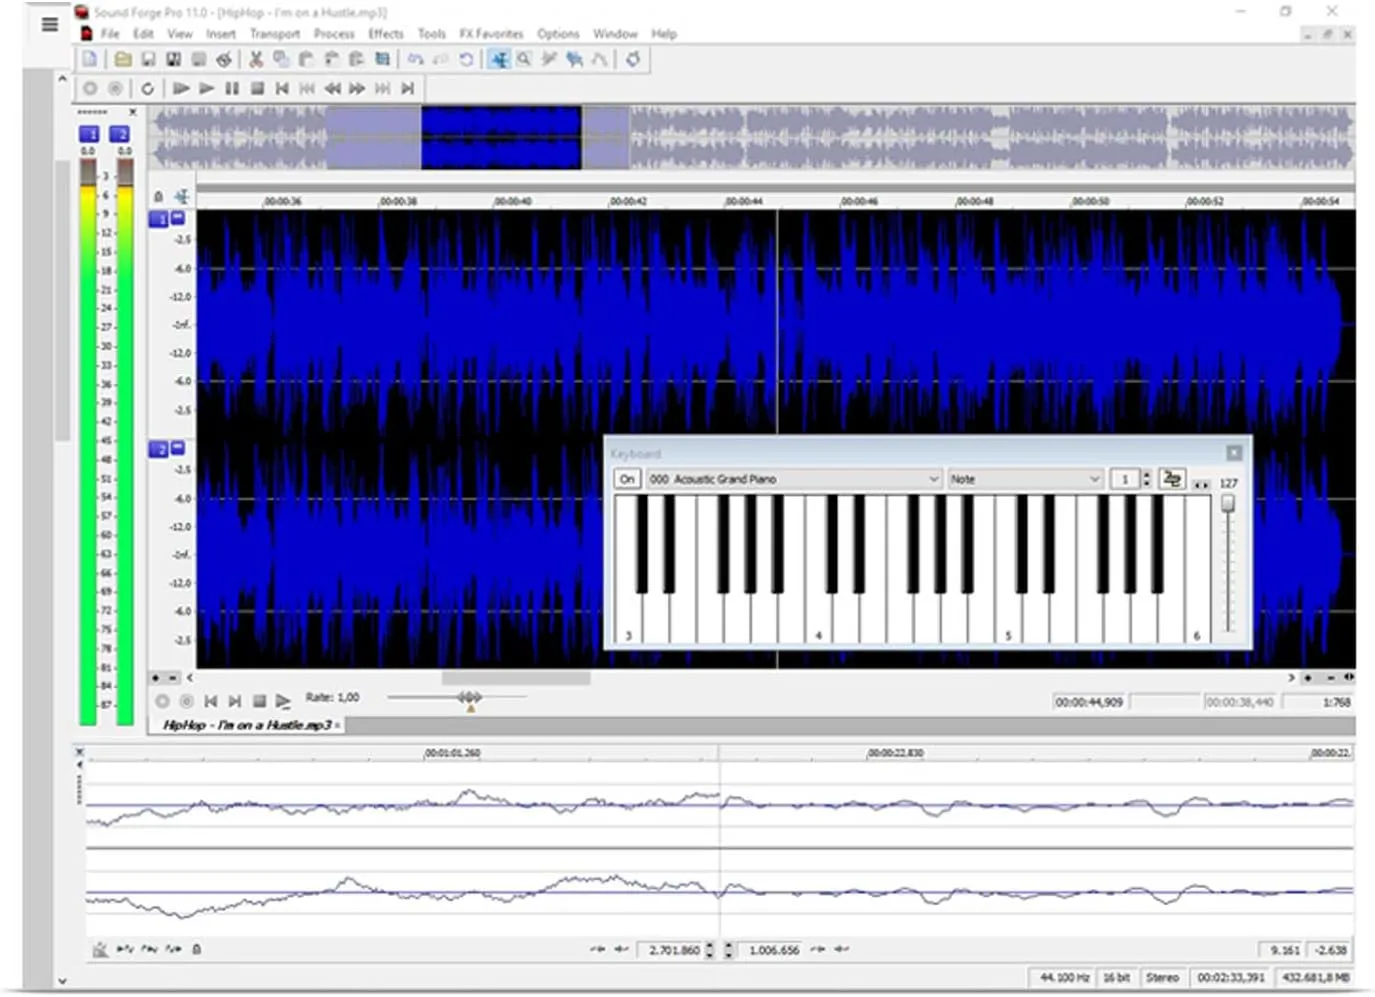Toggle the On button in Keyboard panel
This screenshot has height=997, width=1375.
tap(627, 479)
